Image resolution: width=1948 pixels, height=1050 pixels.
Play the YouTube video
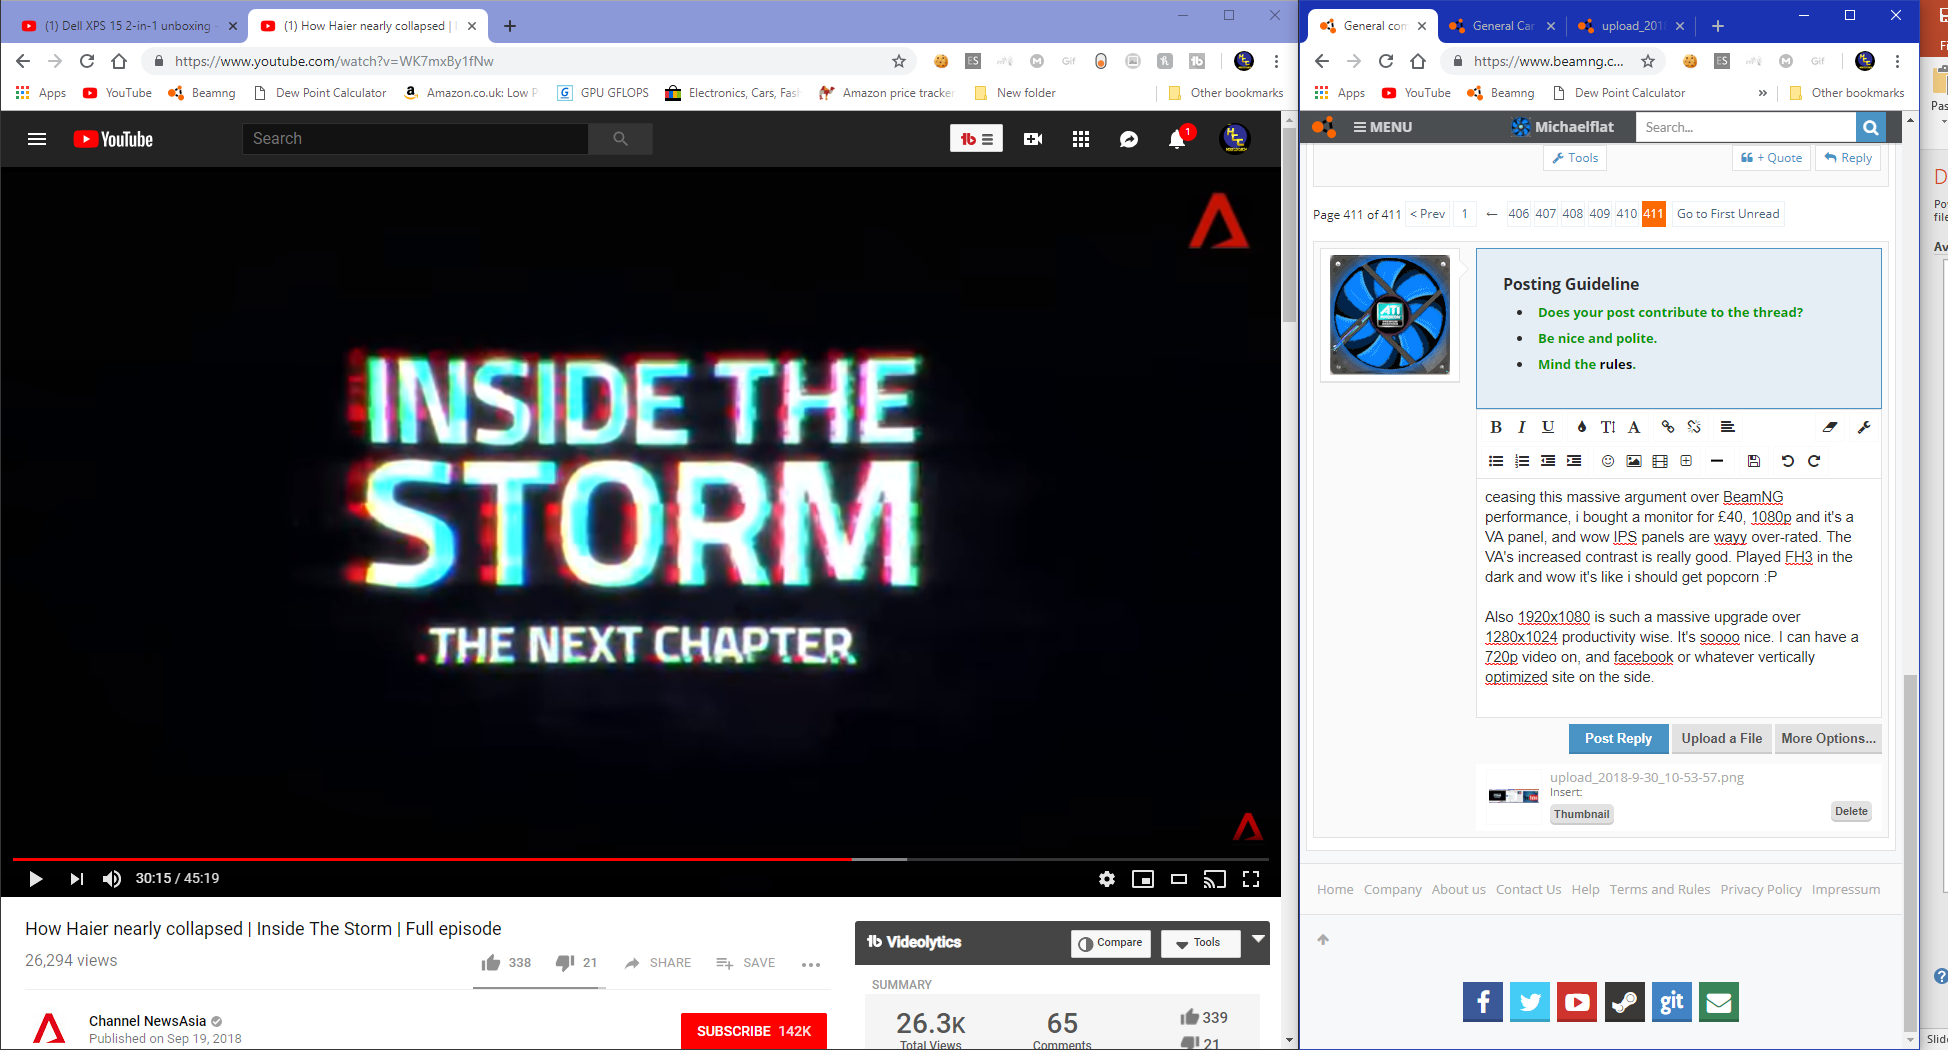pyautogui.click(x=35, y=879)
